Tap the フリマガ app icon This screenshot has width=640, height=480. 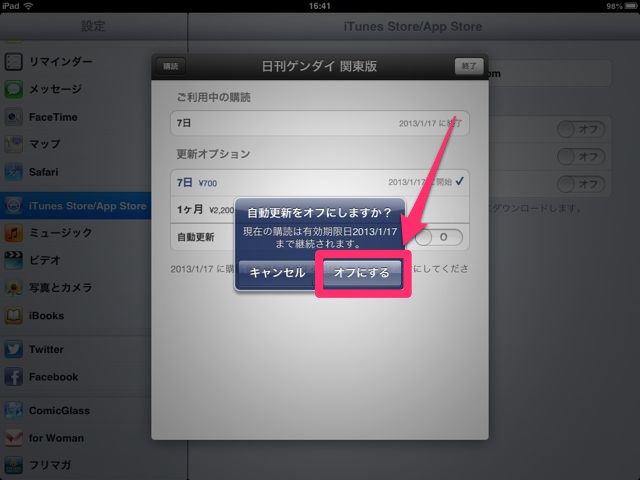[13, 465]
